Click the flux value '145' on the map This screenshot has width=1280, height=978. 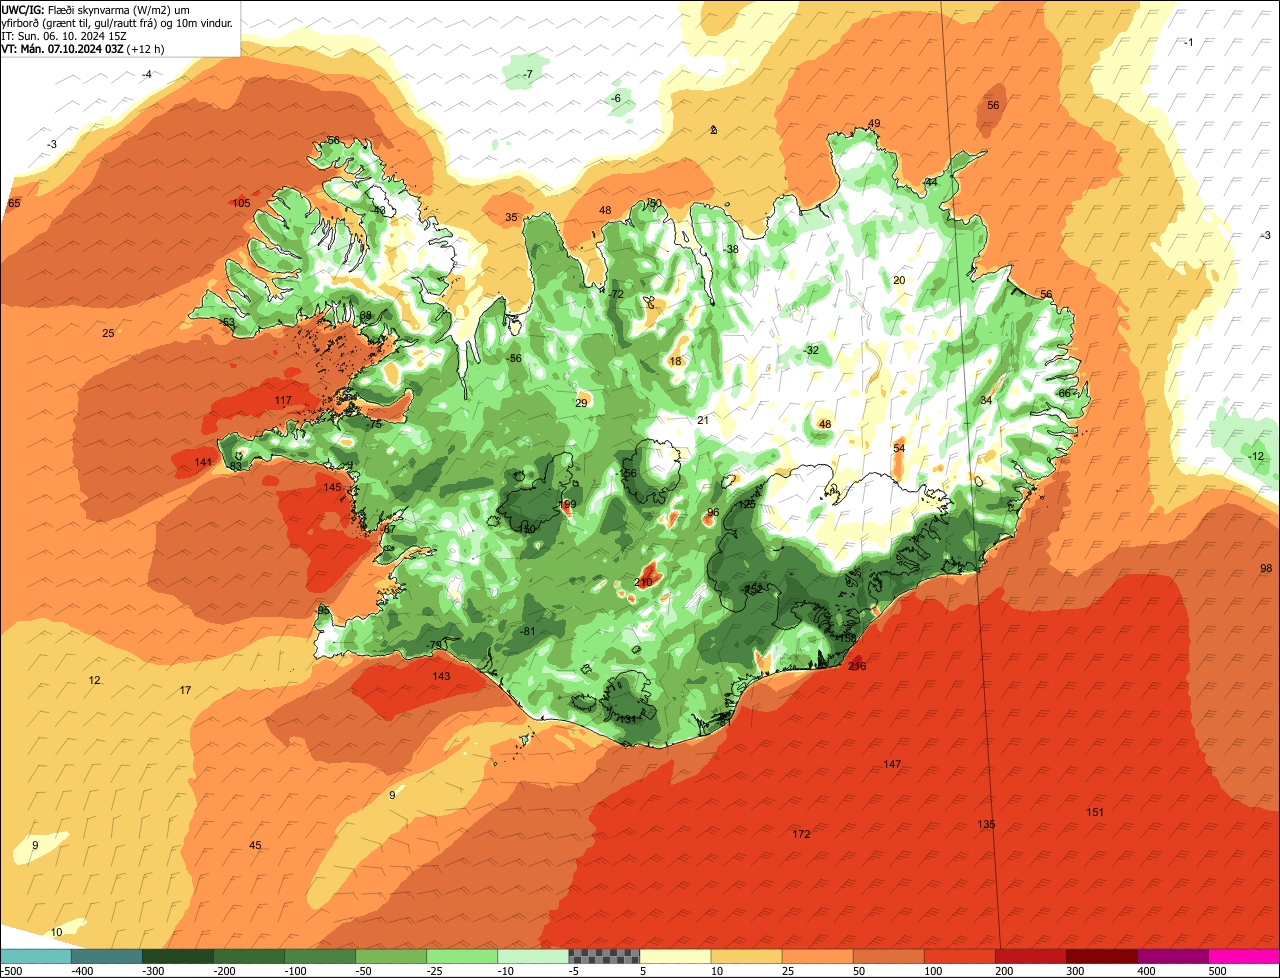coord(332,487)
